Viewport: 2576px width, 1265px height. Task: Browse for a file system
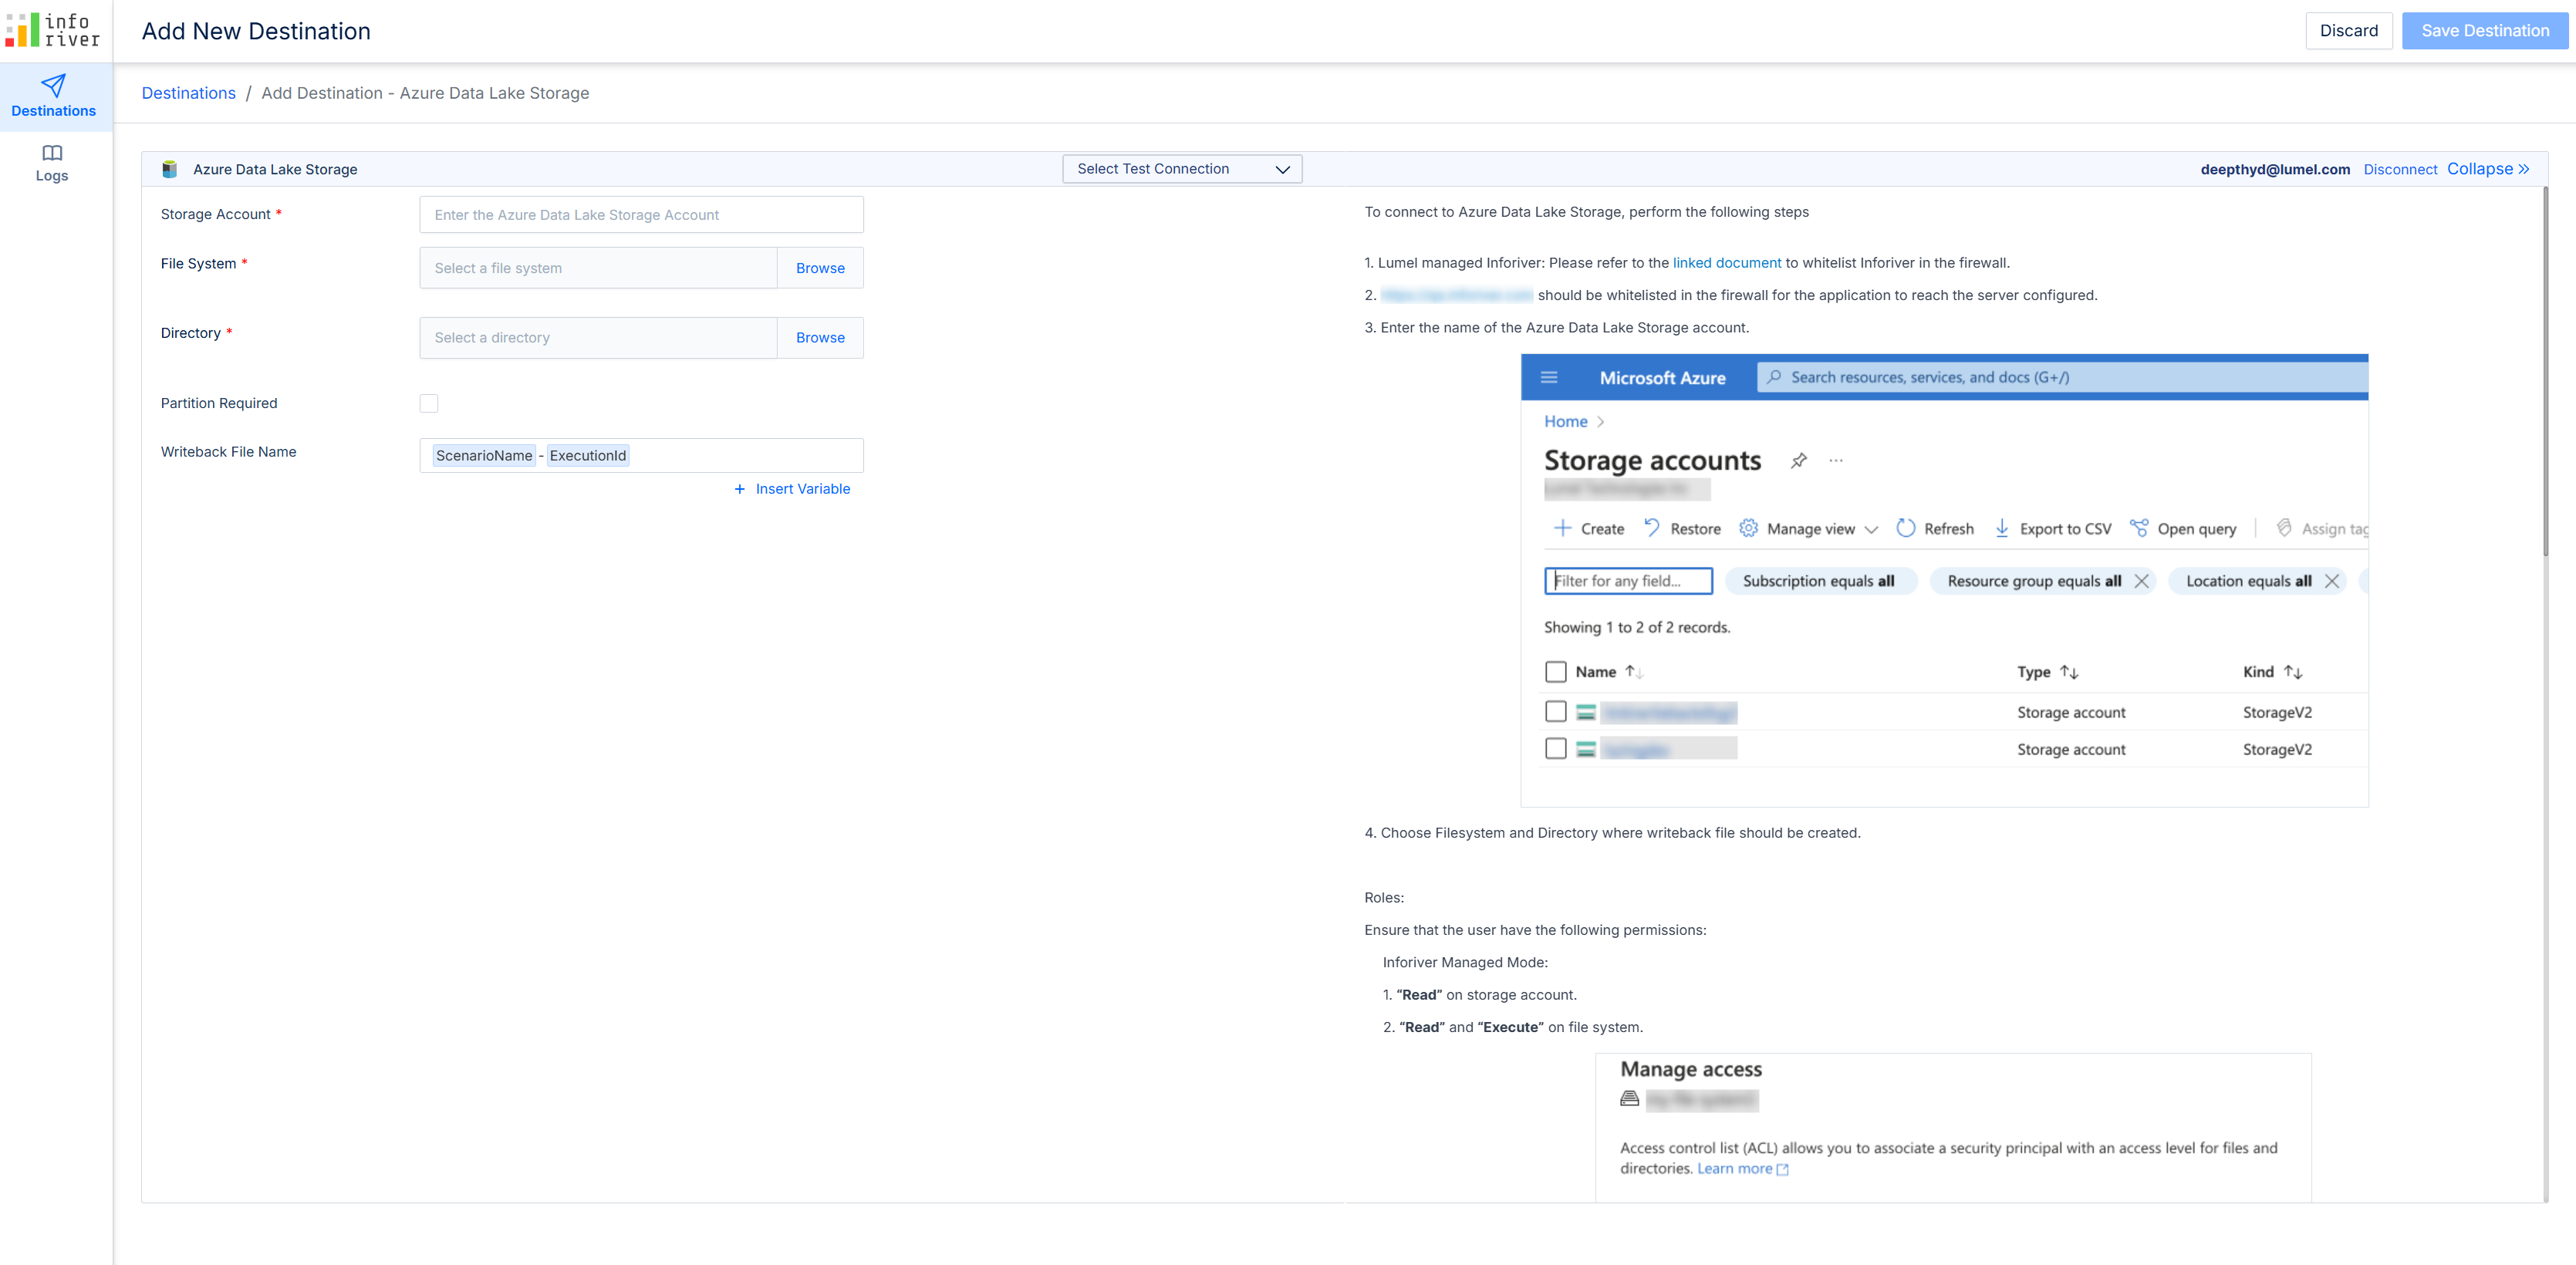820,268
